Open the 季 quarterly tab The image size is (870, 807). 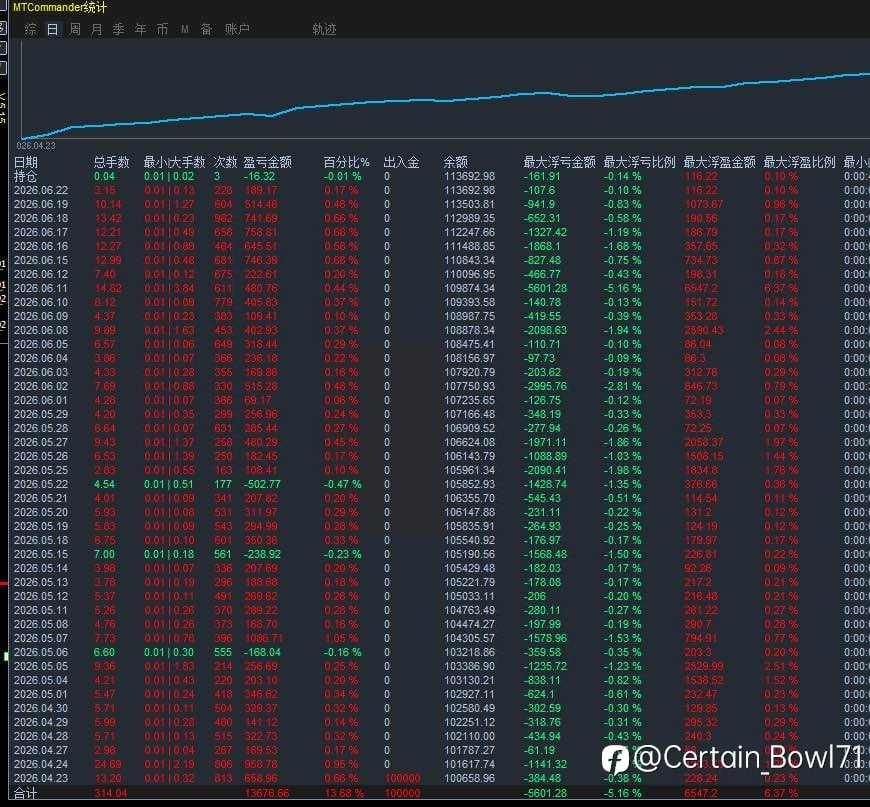point(119,29)
